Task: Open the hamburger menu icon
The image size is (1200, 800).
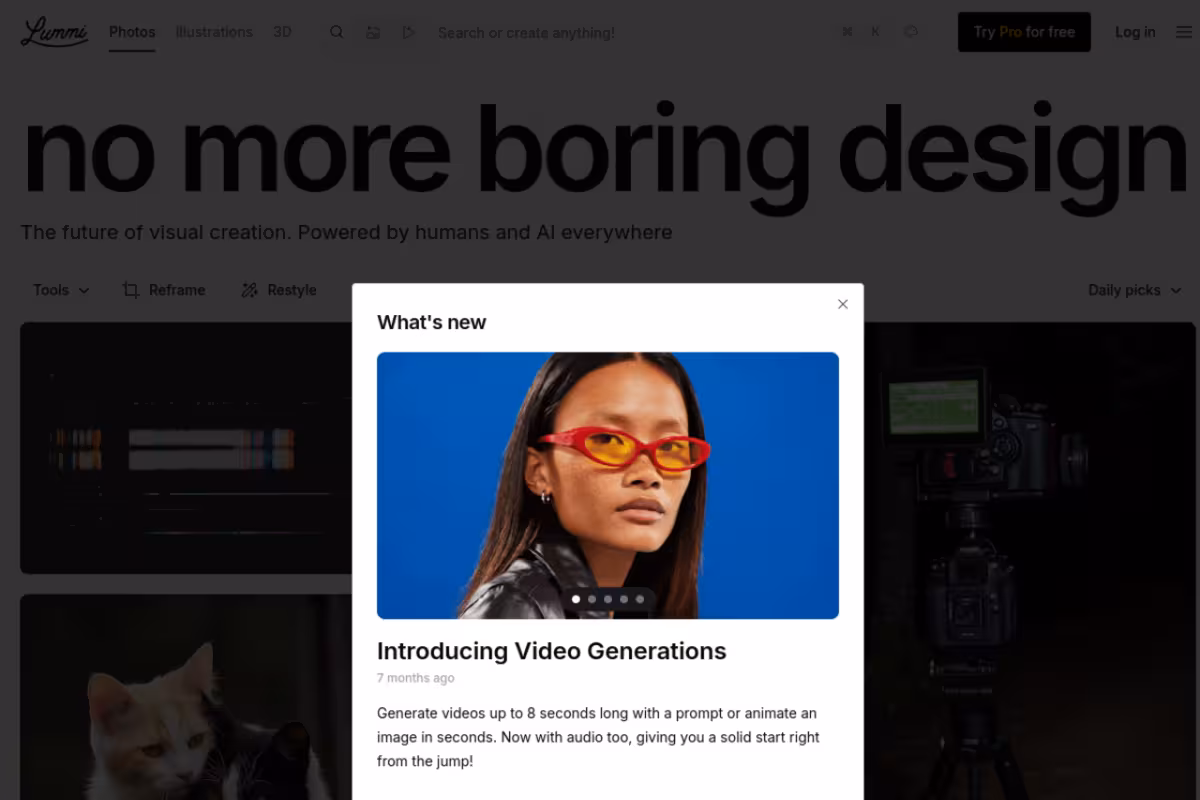Action: tap(1184, 32)
